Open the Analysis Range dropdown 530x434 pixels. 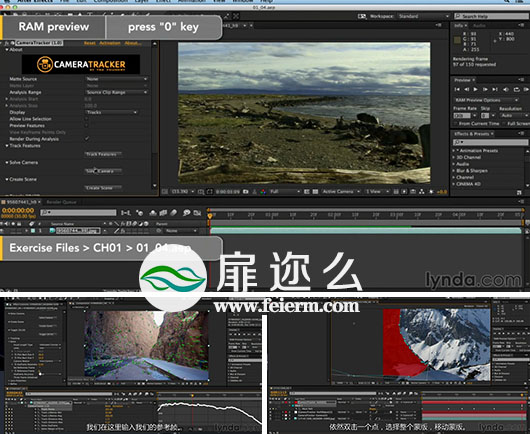pyautogui.click(x=117, y=92)
